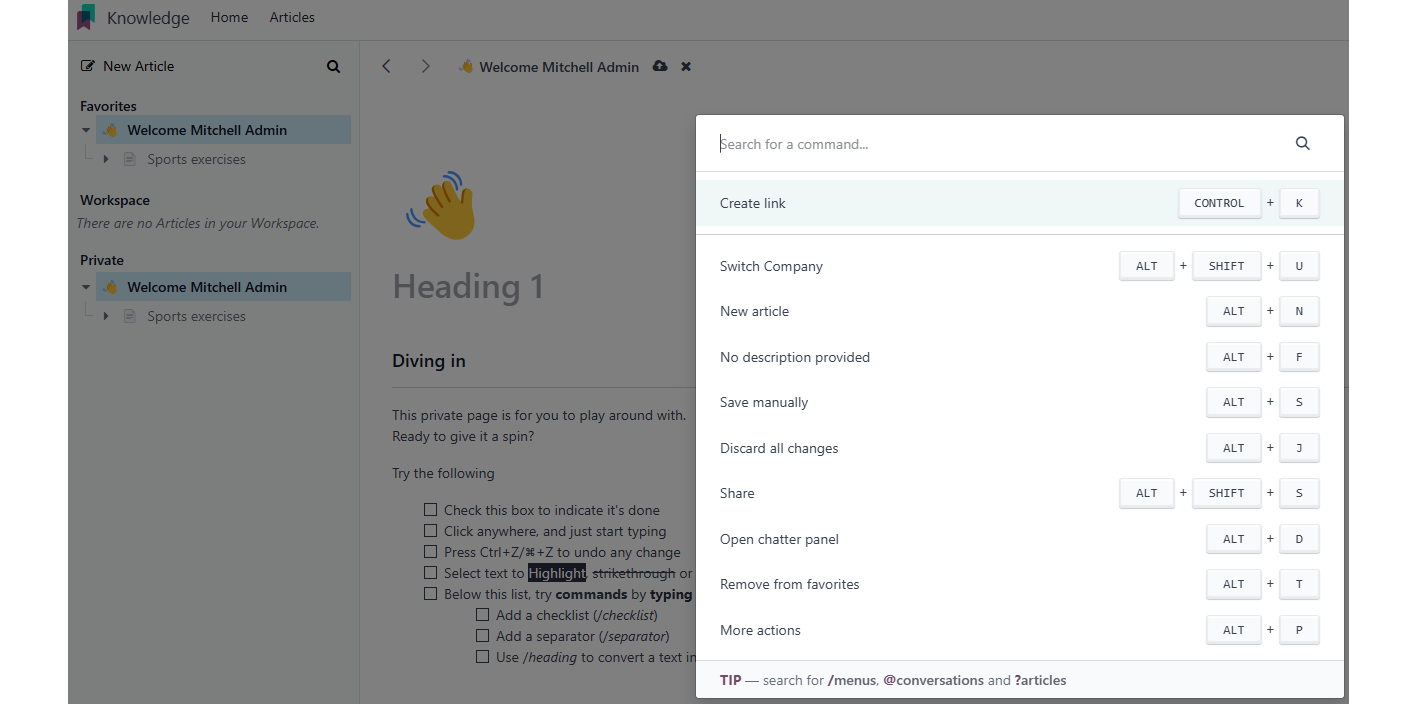This screenshot has width=1416, height=704.
Task: Select the 'No description provided' command
Action: point(1020,357)
